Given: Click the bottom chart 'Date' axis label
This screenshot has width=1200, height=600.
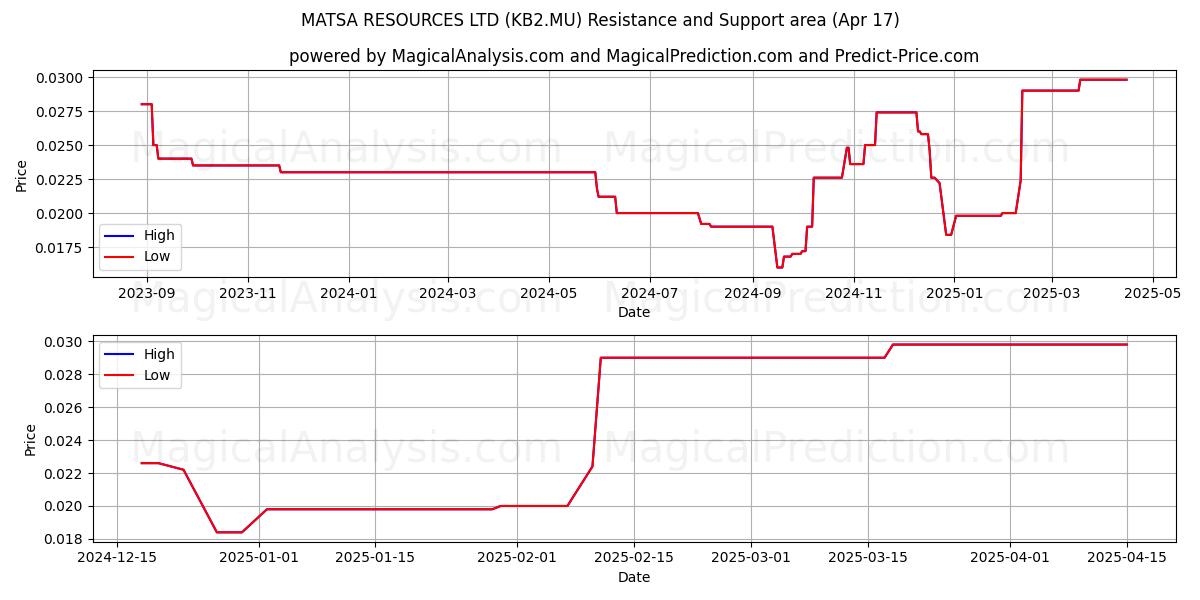Looking at the screenshot, I should click(x=634, y=577).
